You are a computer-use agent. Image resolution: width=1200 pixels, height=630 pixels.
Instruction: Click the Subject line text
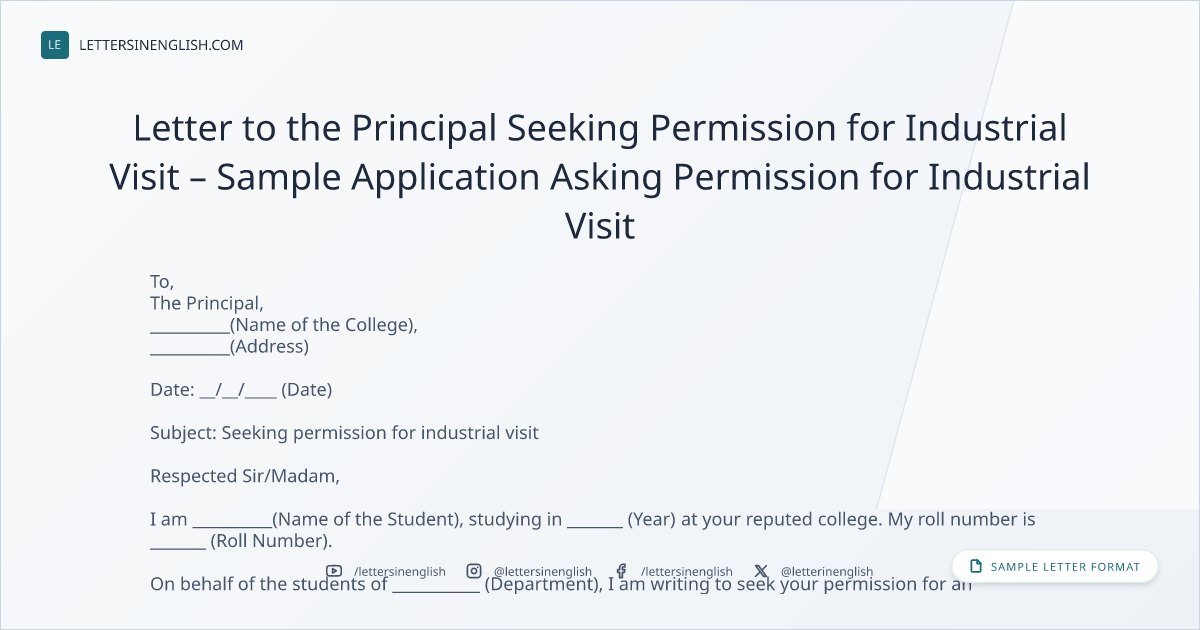pyautogui.click(x=344, y=433)
